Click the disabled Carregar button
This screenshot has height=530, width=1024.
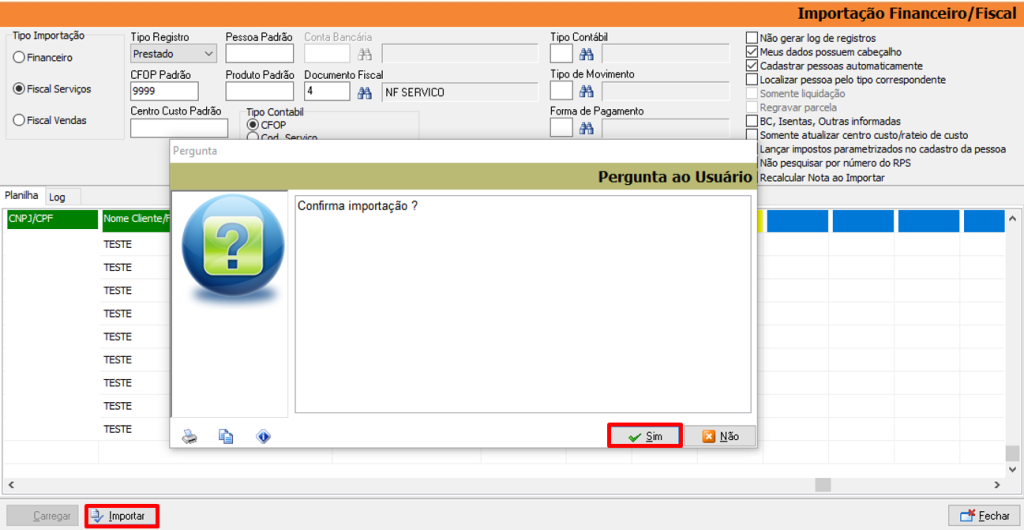point(43,516)
